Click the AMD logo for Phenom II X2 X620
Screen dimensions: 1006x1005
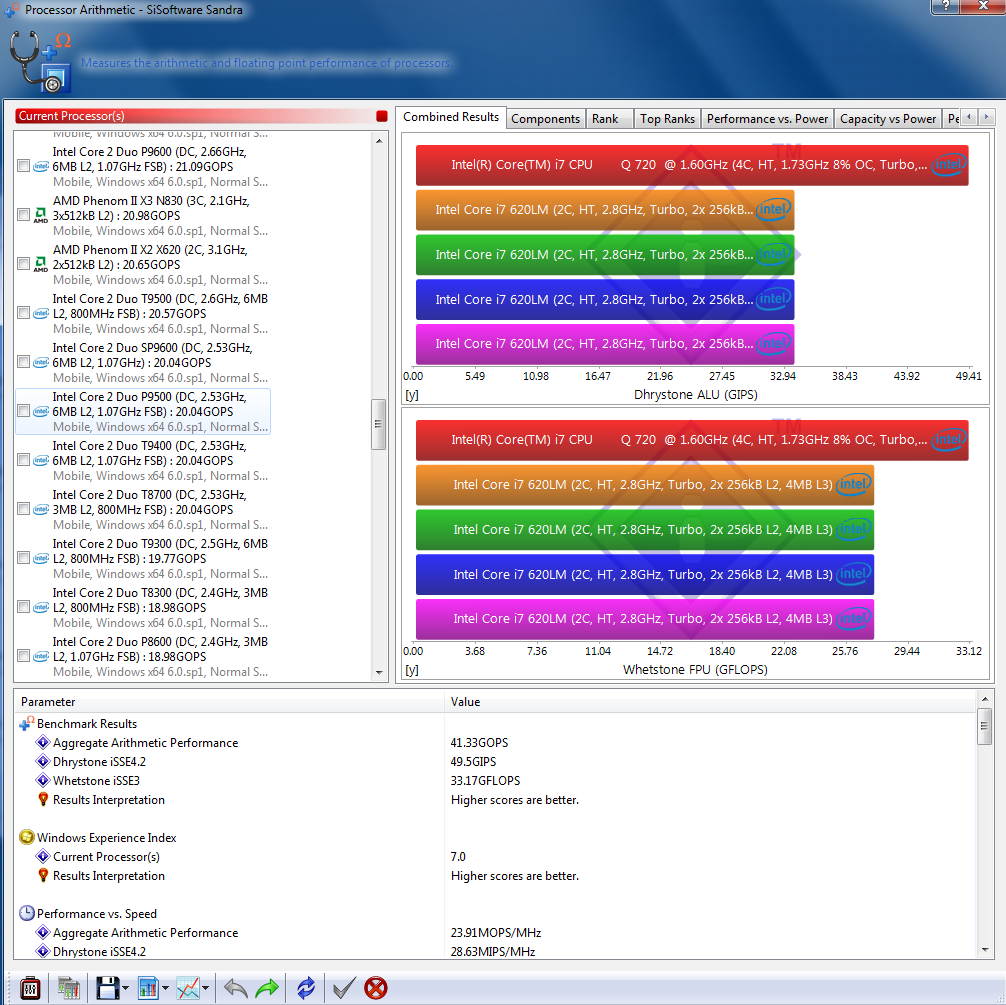click(x=40, y=264)
